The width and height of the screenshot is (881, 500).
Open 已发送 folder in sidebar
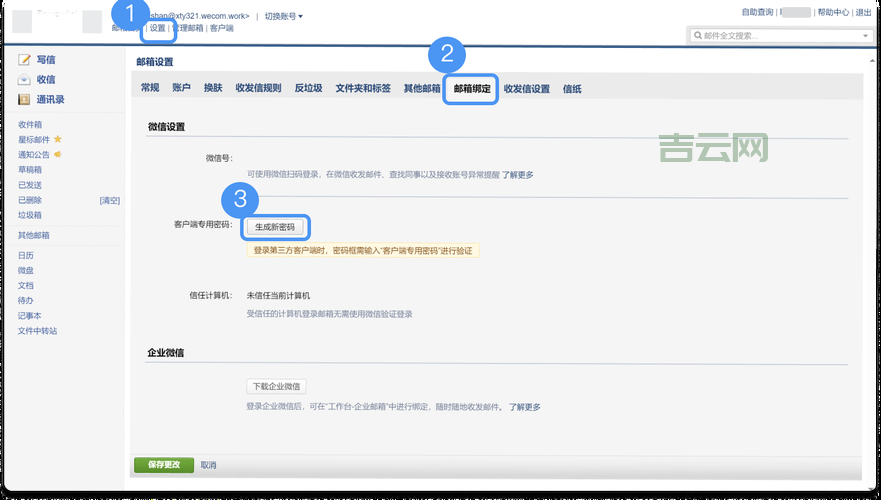point(30,185)
